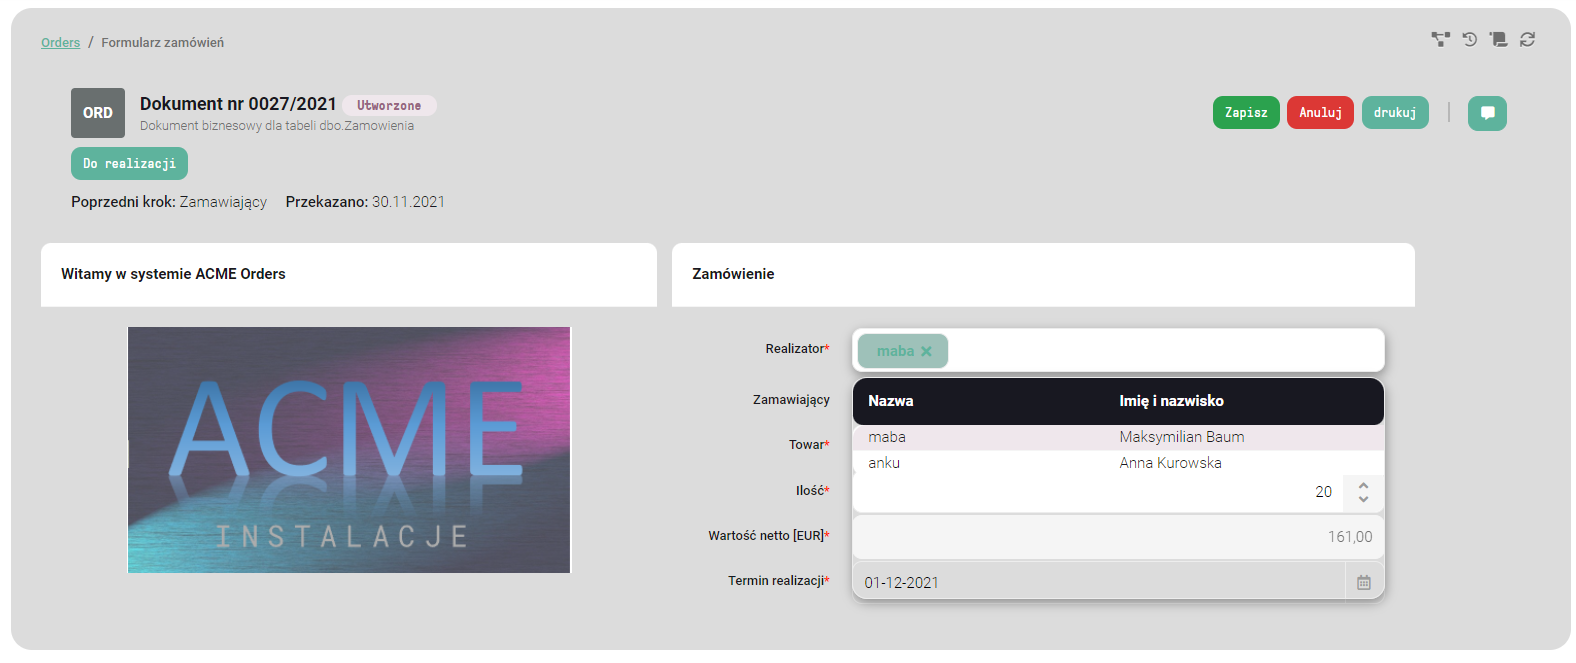Open the comments speech bubble button
The height and width of the screenshot is (663, 1576).
pos(1487,113)
